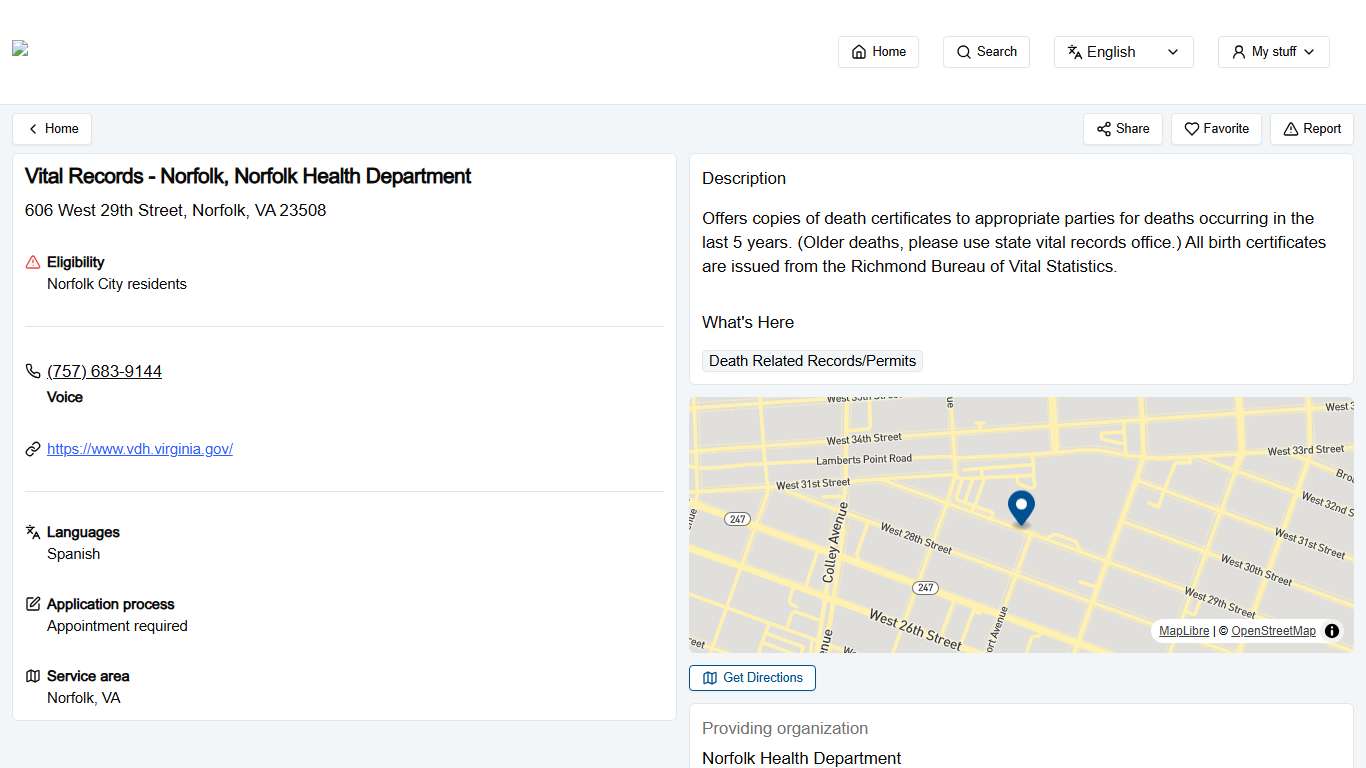Click the map attribution info icon
This screenshot has height=768, width=1366.
pos(1332,631)
